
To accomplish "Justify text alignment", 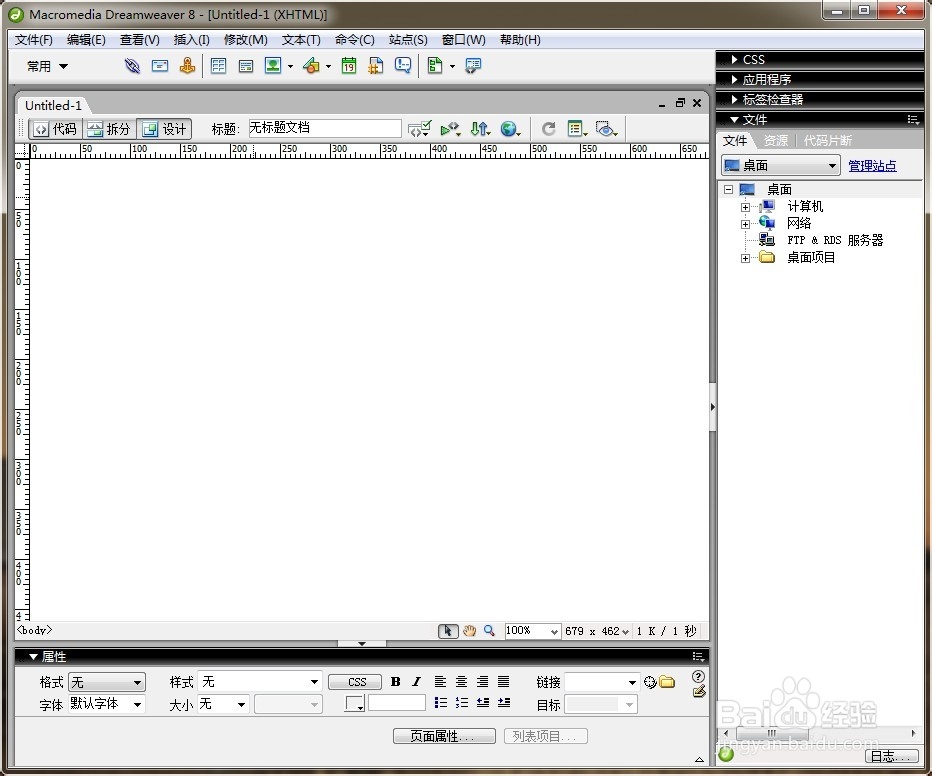I will [503, 682].
